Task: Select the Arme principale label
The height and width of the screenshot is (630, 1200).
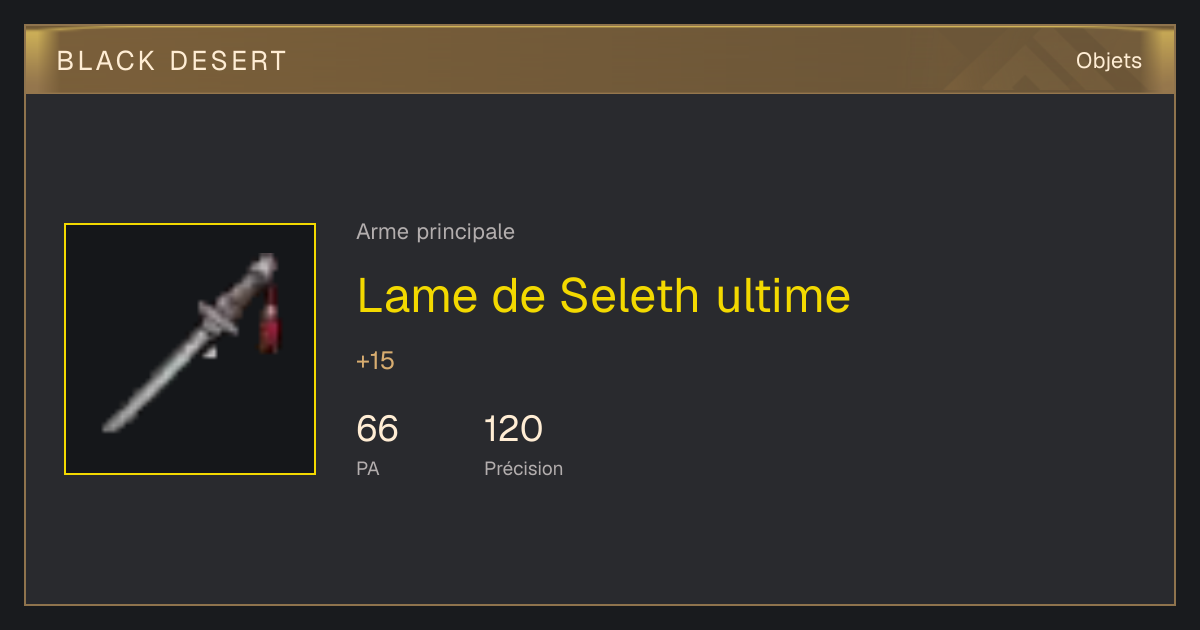Action: pos(435,232)
